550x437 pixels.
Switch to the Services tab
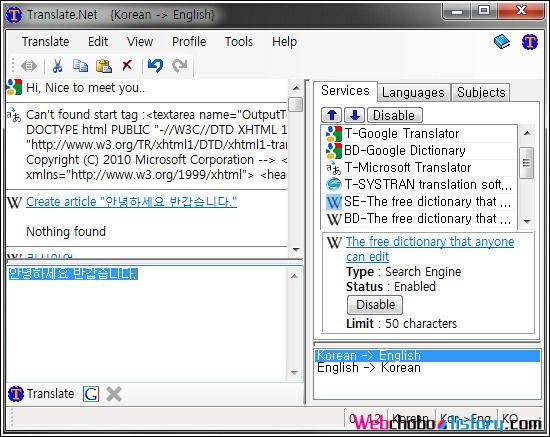(x=345, y=91)
